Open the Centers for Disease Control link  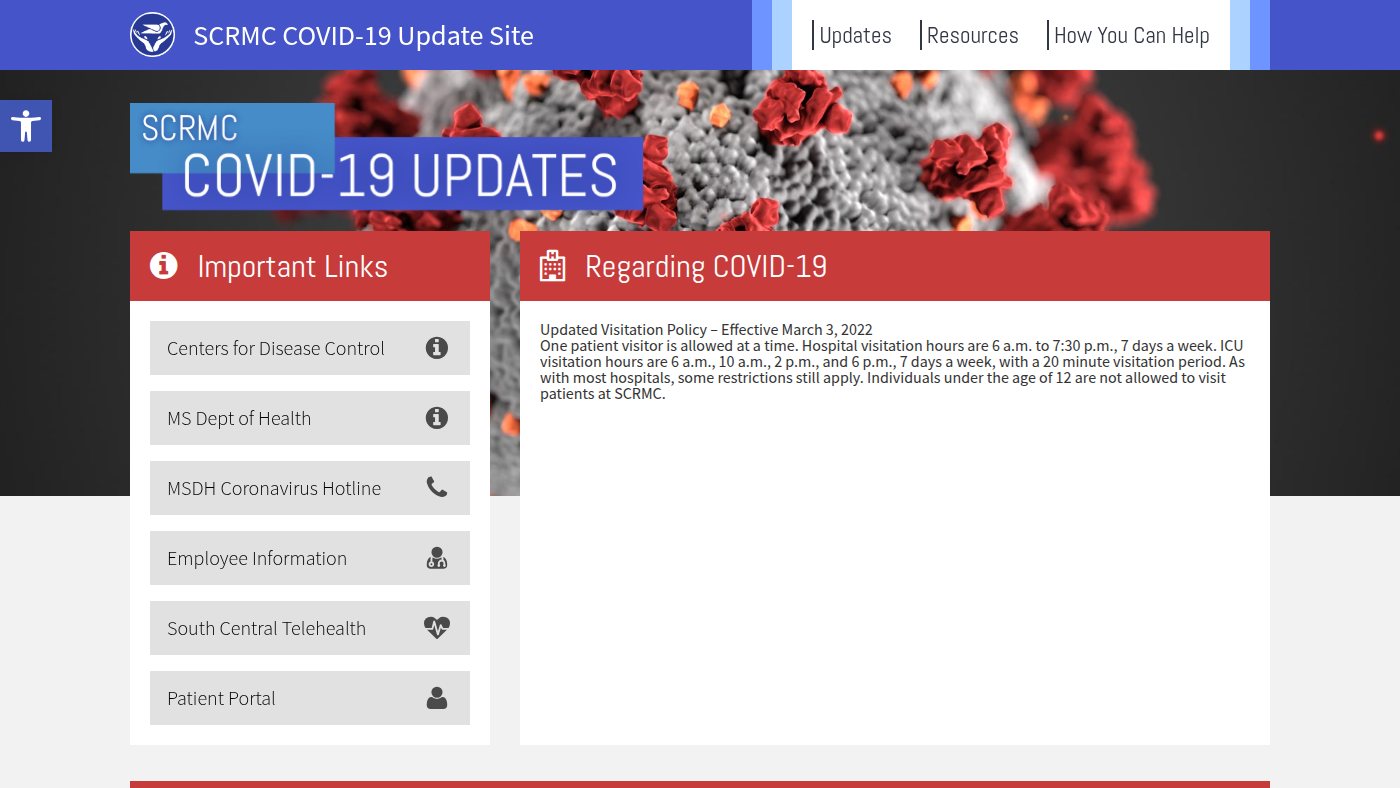click(x=310, y=348)
